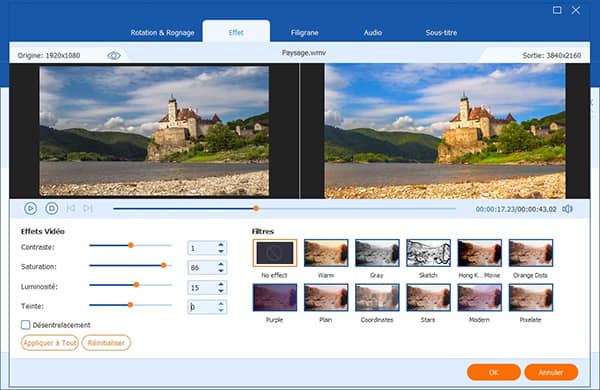Viewport: 600px width, 390px height.
Task: Select the Stars filter
Action: pos(429,297)
